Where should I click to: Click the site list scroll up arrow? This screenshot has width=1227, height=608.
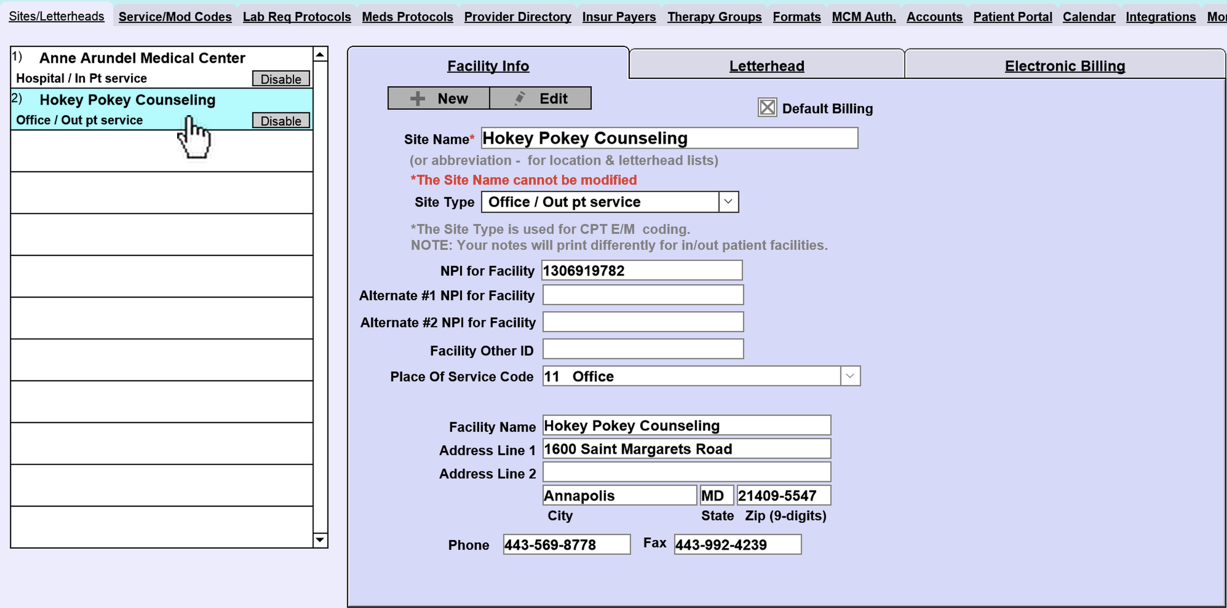pyautogui.click(x=320, y=55)
